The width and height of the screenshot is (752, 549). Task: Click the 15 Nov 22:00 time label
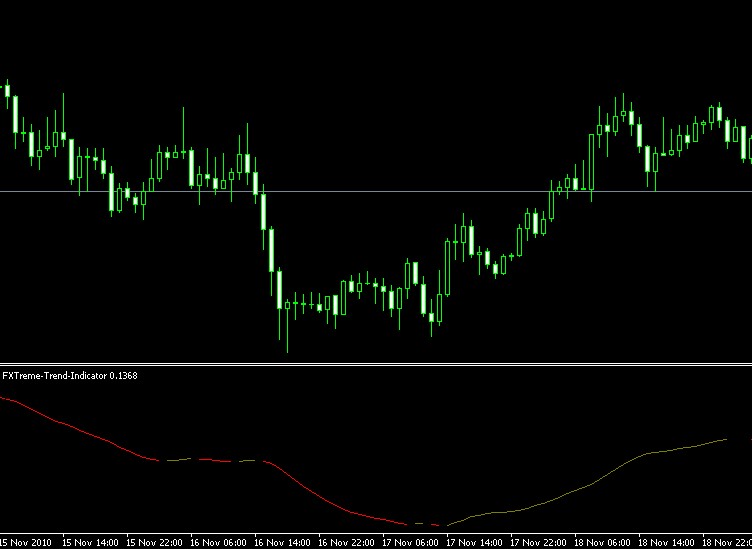(154, 543)
